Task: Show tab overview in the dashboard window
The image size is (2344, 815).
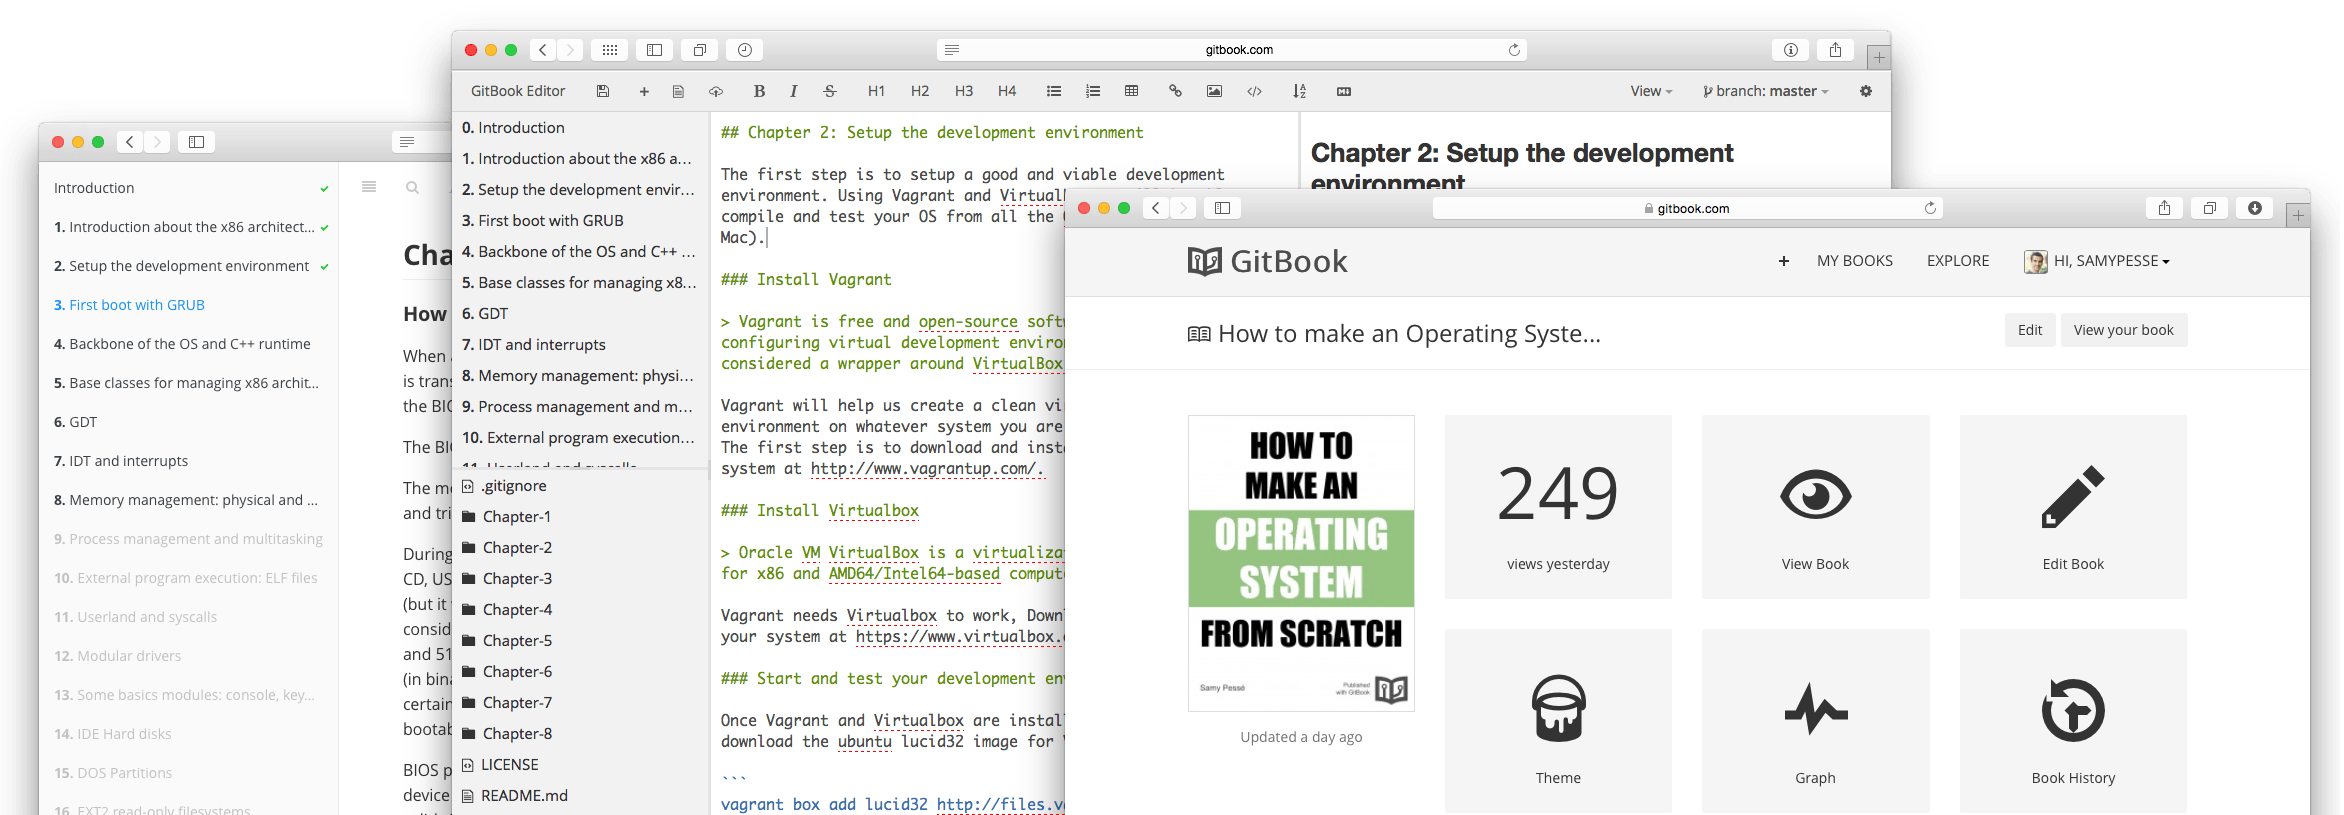Action: pos(2210,208)
